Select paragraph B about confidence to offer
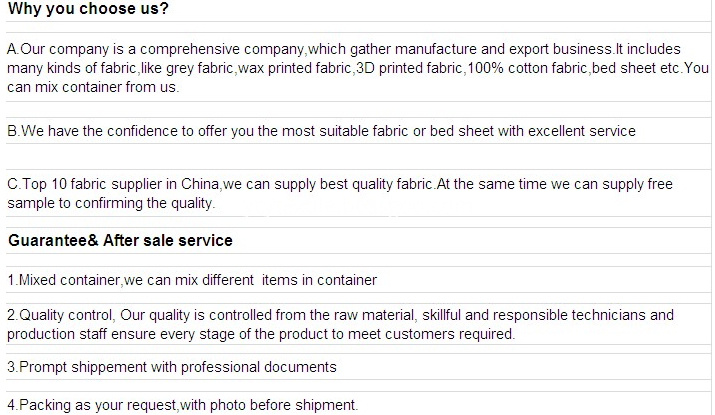Image resolution: width=715 pixels, height=415 pixels. click(x=321, y=131)
